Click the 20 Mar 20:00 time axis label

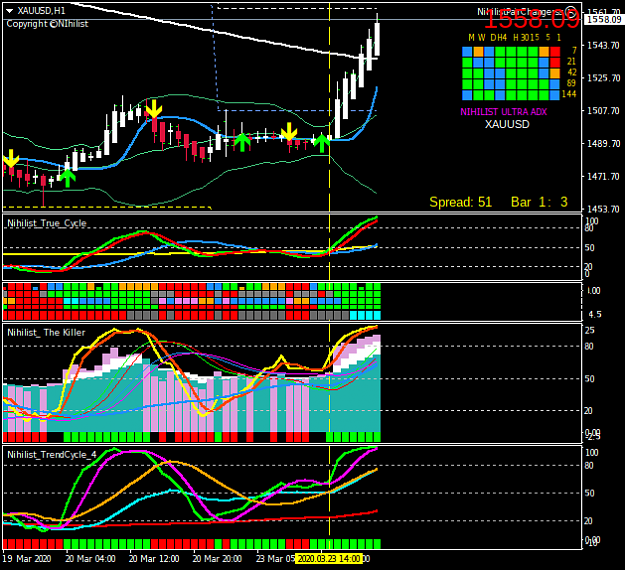coord(217,559)
